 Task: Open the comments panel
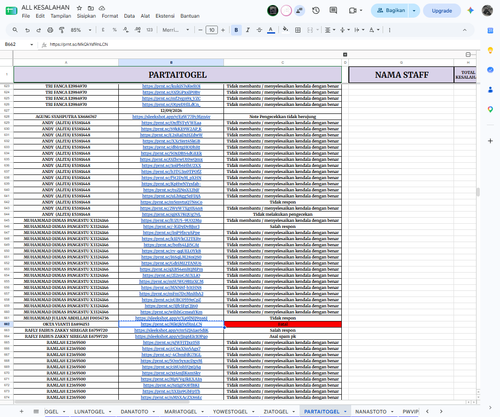(333, 11)
